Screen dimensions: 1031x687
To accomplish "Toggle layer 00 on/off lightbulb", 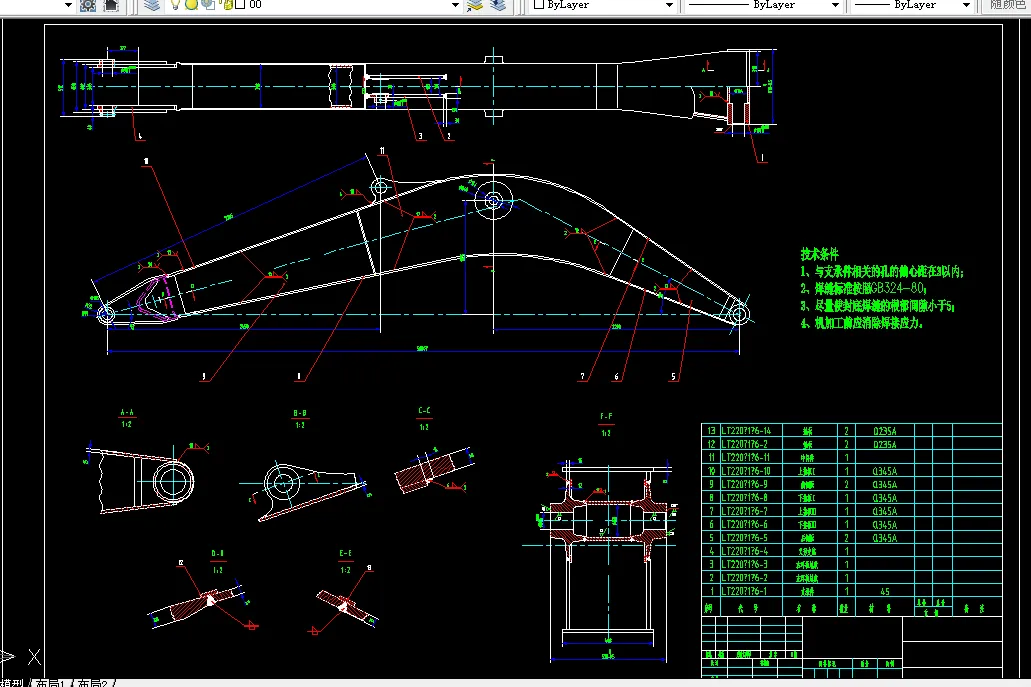I will [175, 5].
